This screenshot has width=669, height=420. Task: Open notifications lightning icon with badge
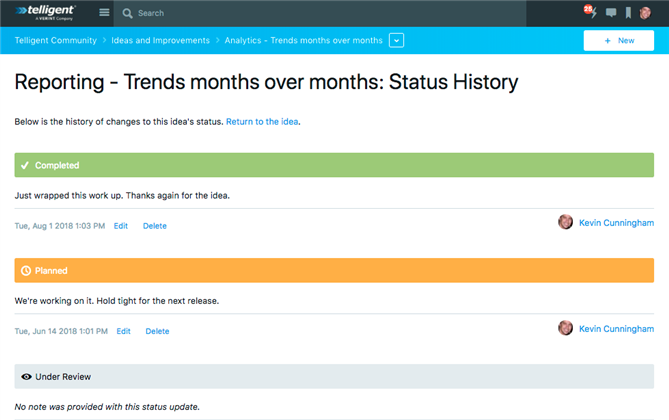tap(590, 12)
